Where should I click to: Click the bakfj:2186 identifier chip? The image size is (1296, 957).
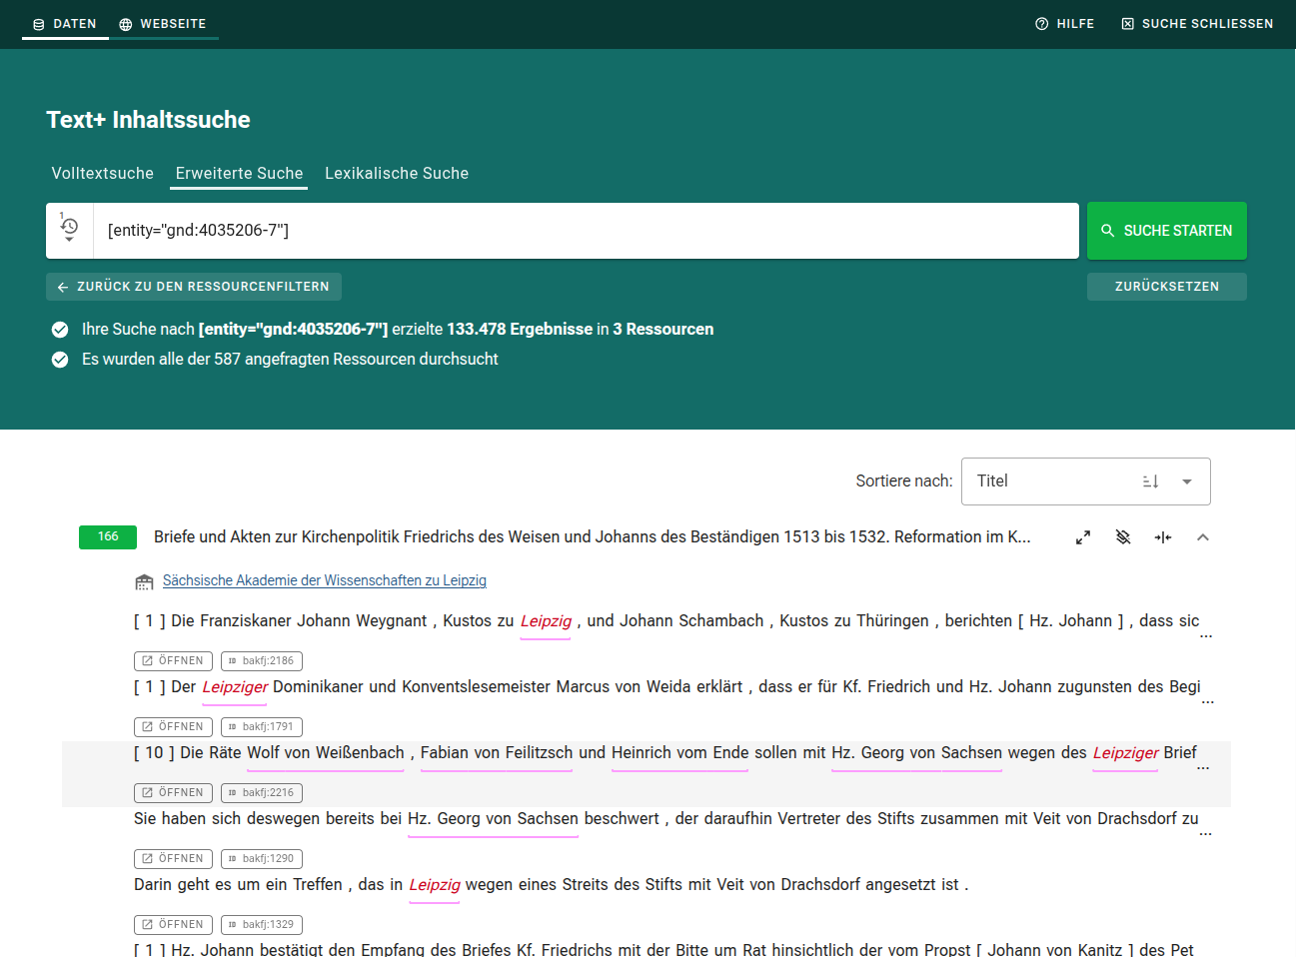(x=261, y=661)
